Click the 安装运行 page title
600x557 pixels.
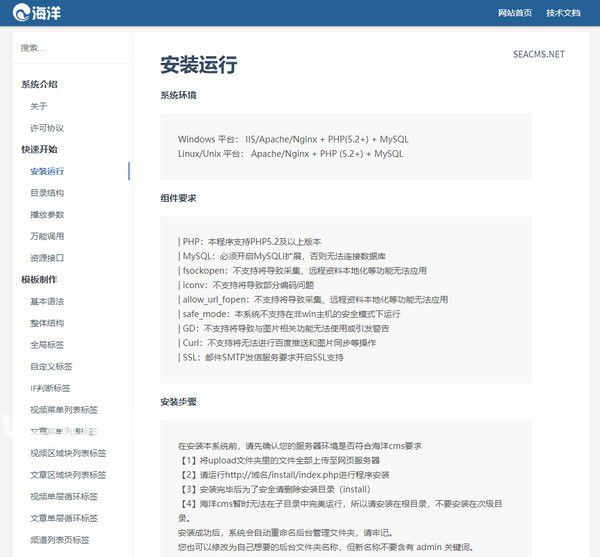(199, 64)
